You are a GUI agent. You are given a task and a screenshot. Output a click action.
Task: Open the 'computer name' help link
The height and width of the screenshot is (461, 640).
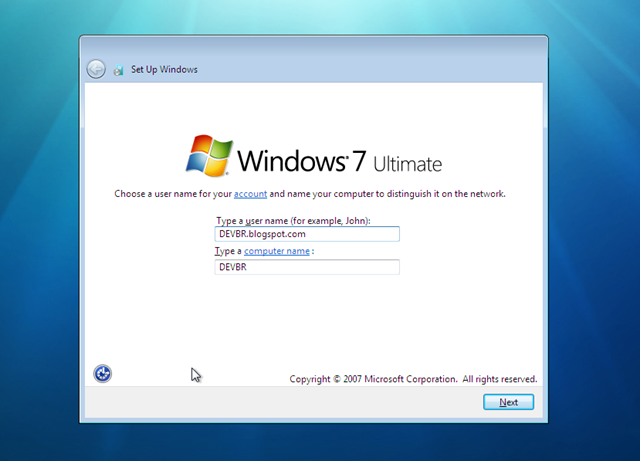pos(277,251)
